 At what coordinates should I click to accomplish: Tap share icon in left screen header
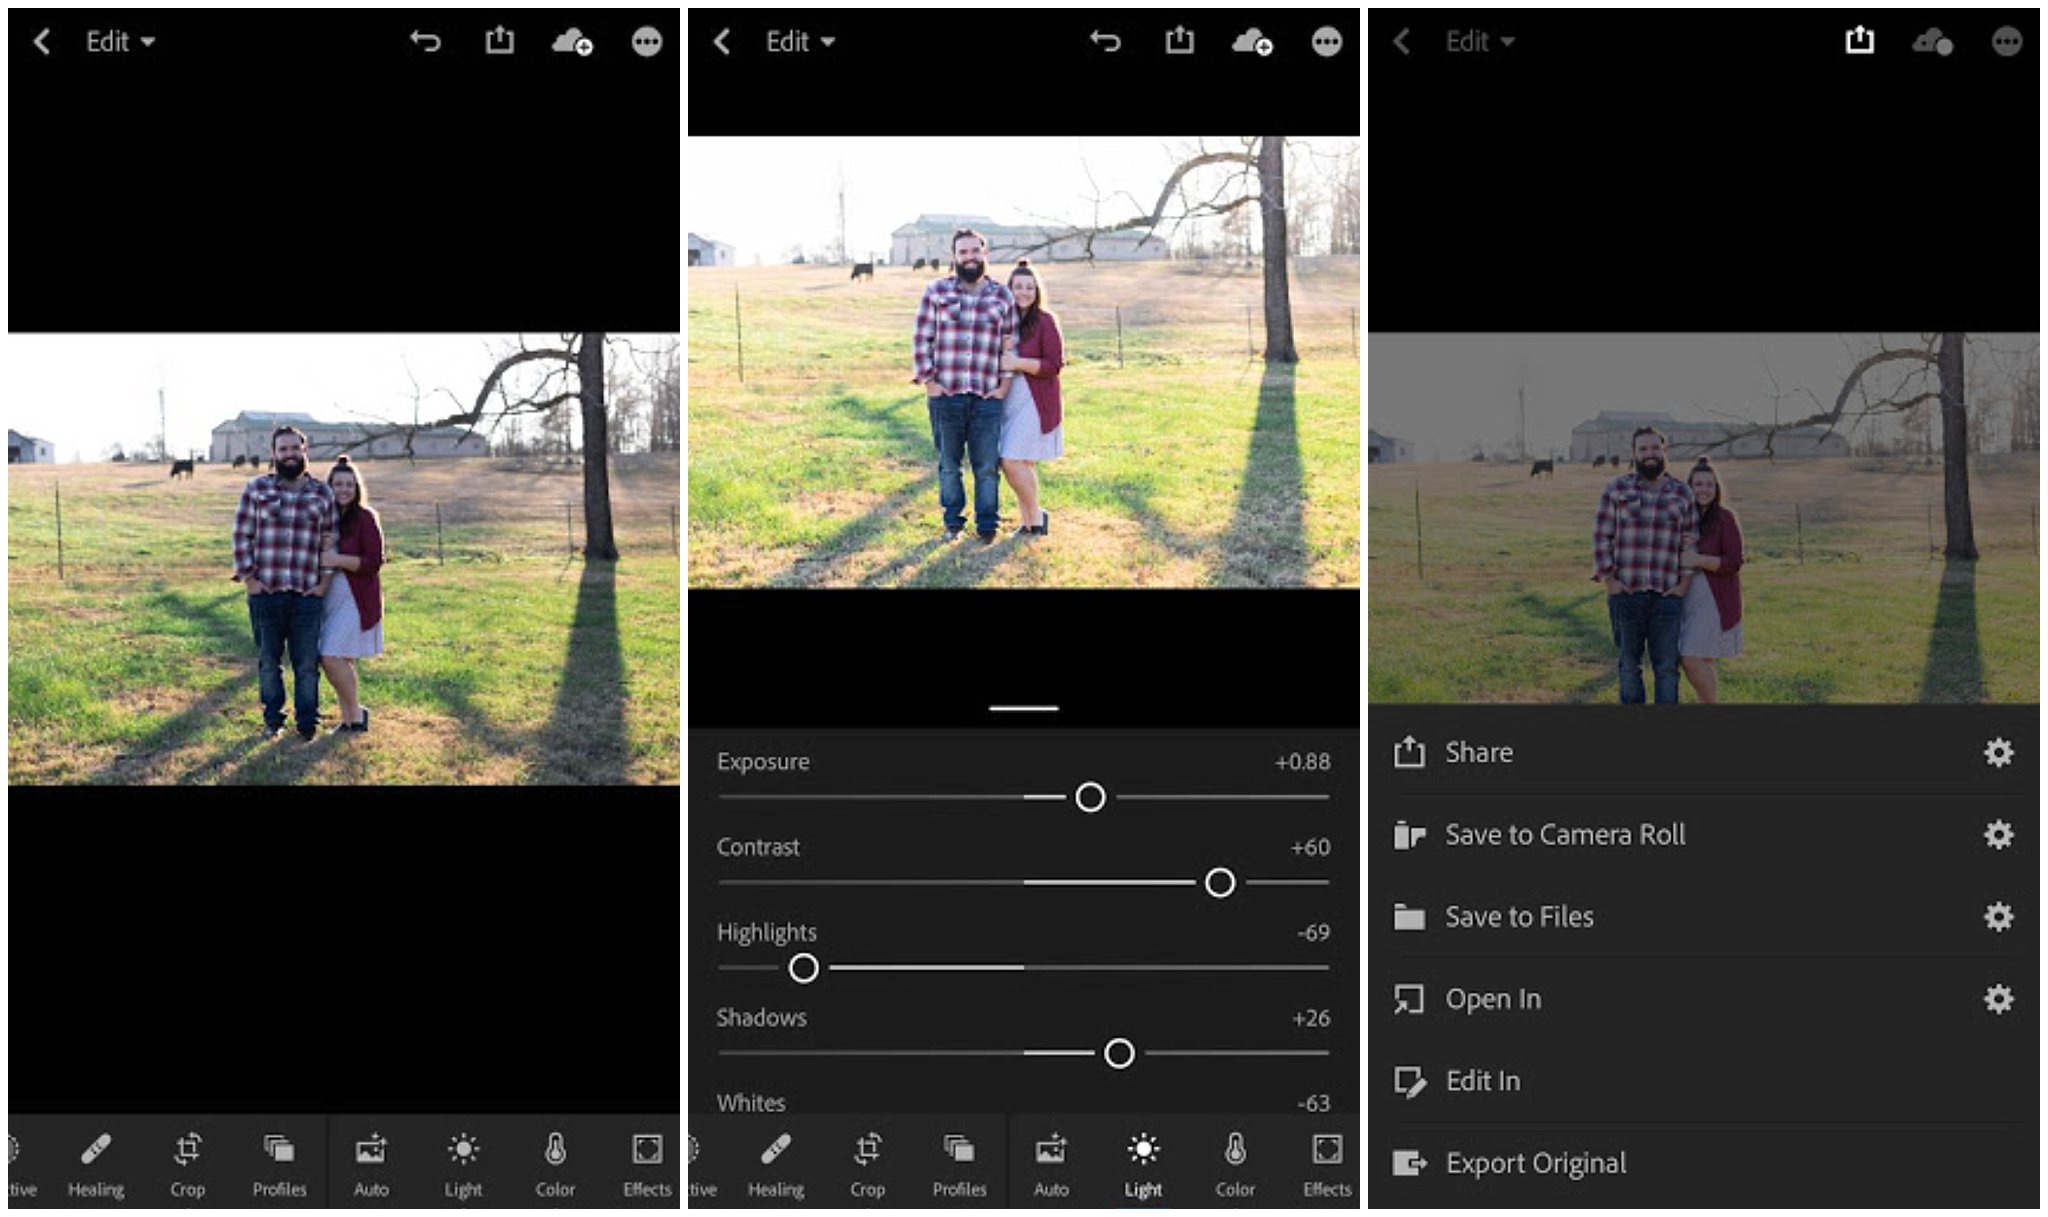[x=499, y=40]
